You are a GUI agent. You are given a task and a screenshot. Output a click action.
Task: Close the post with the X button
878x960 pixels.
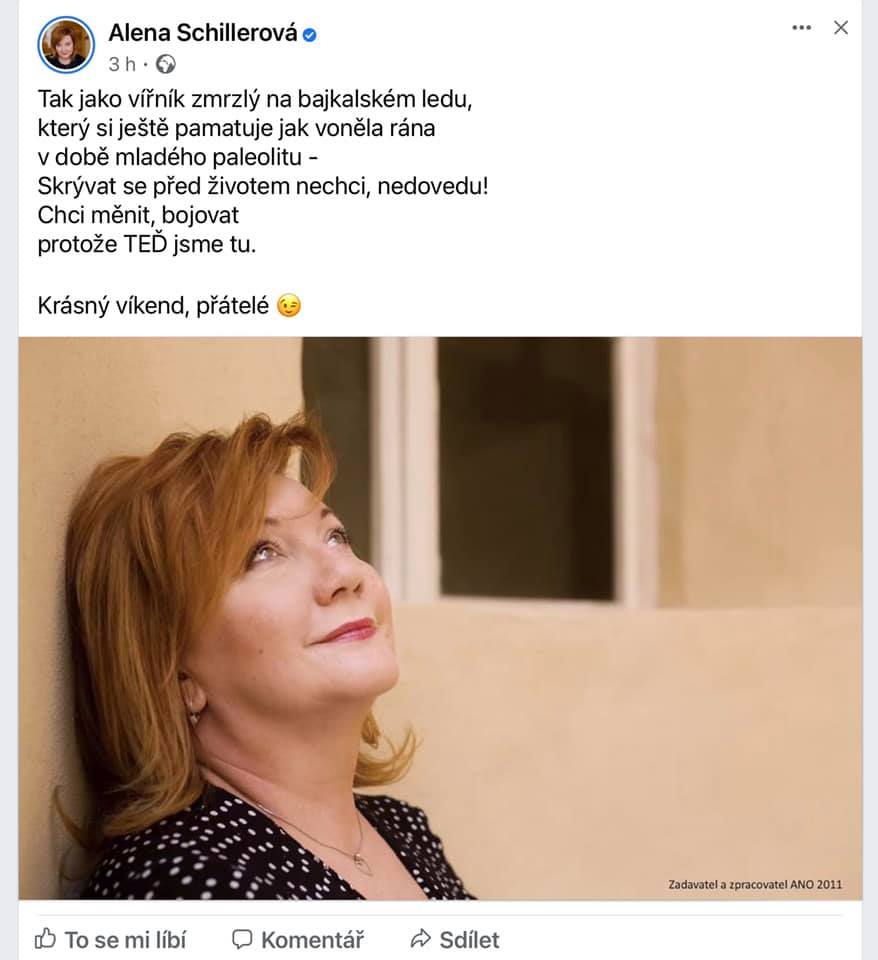pyautogui.click(x=841, y=28)
